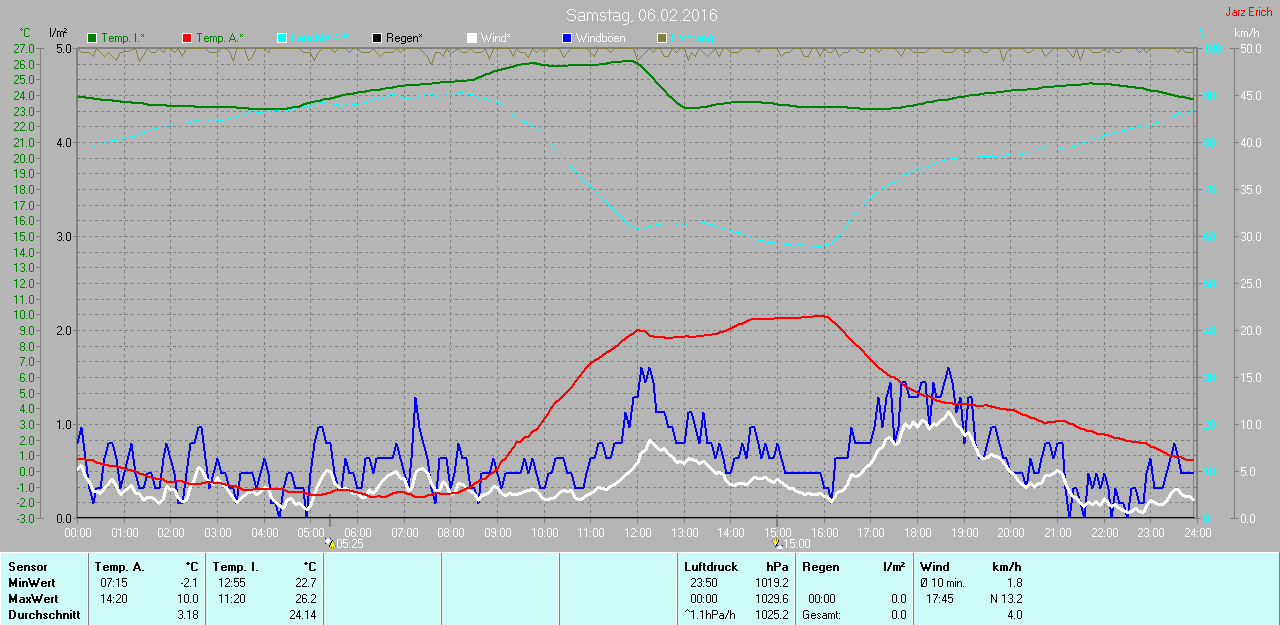Click the date title Samstag, 06.02.2016

641,15
